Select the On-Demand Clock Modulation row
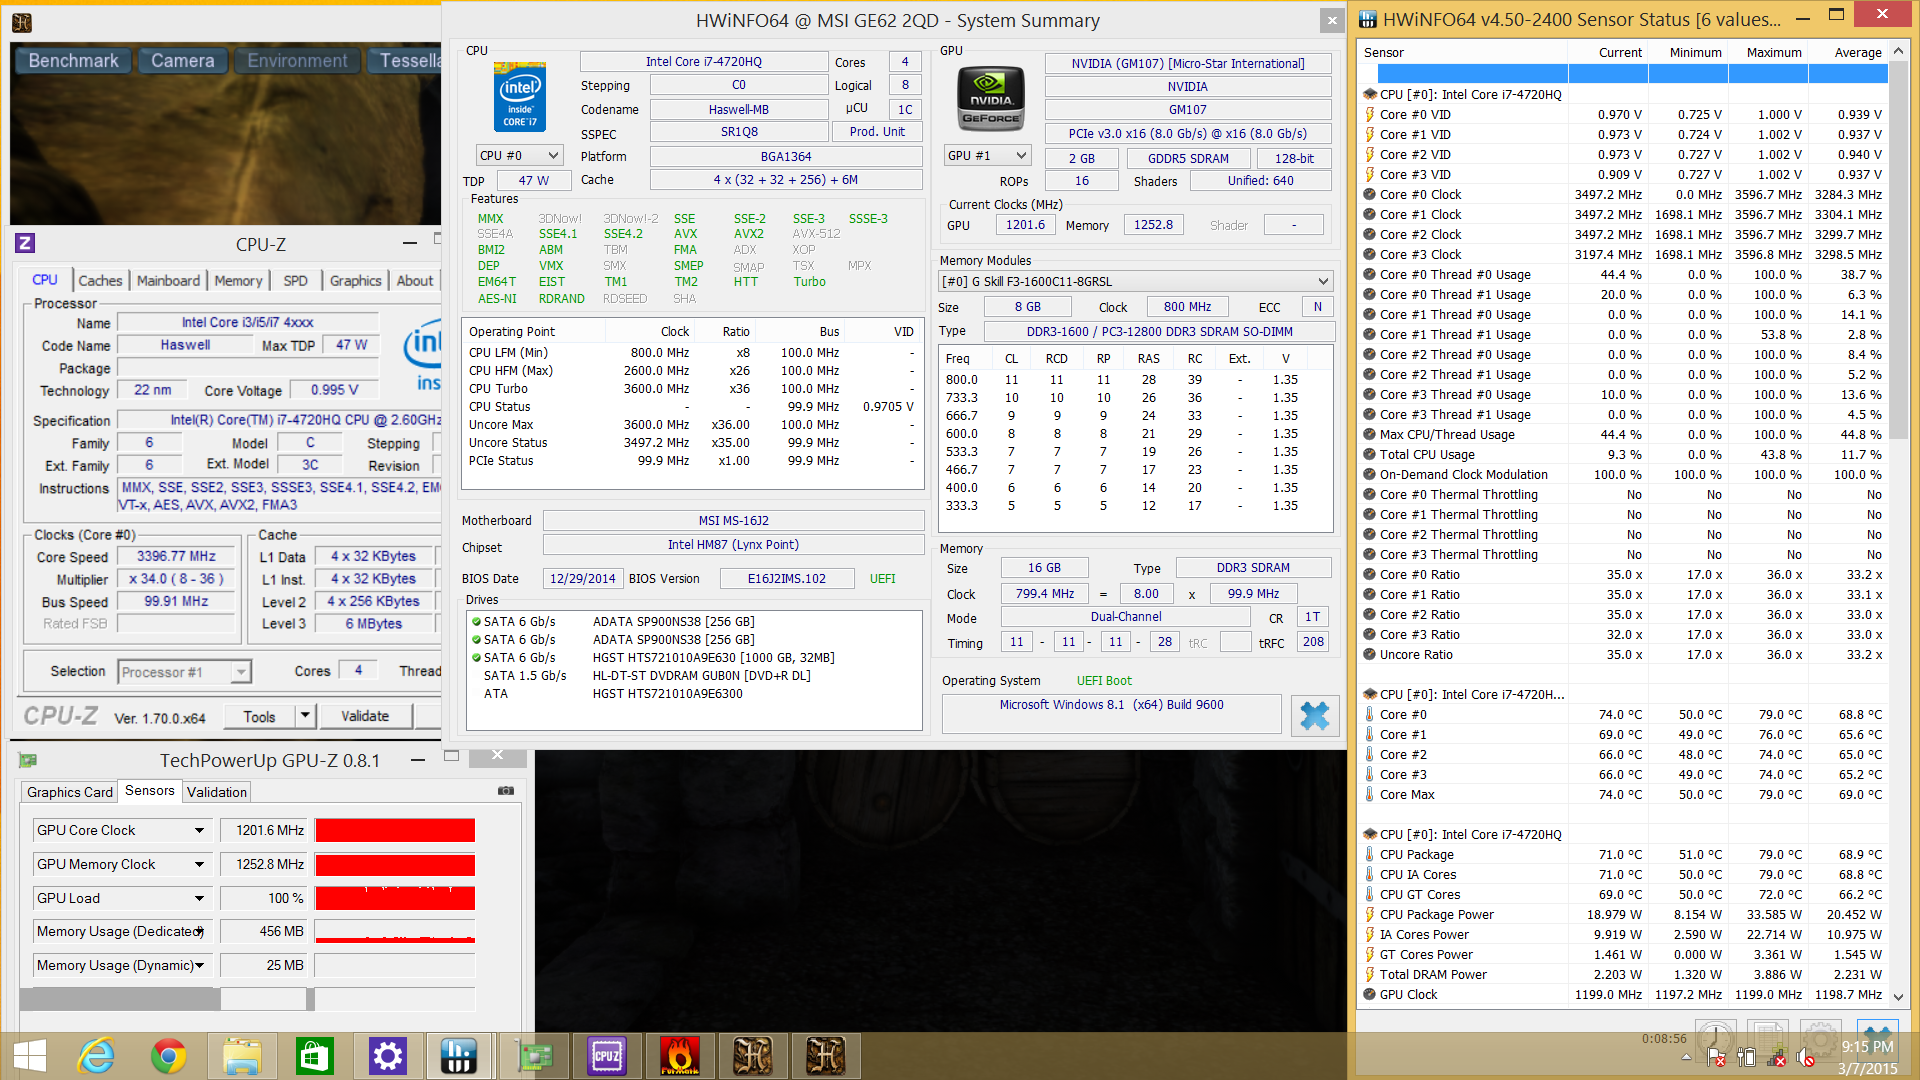 (x=1624, y=475)
